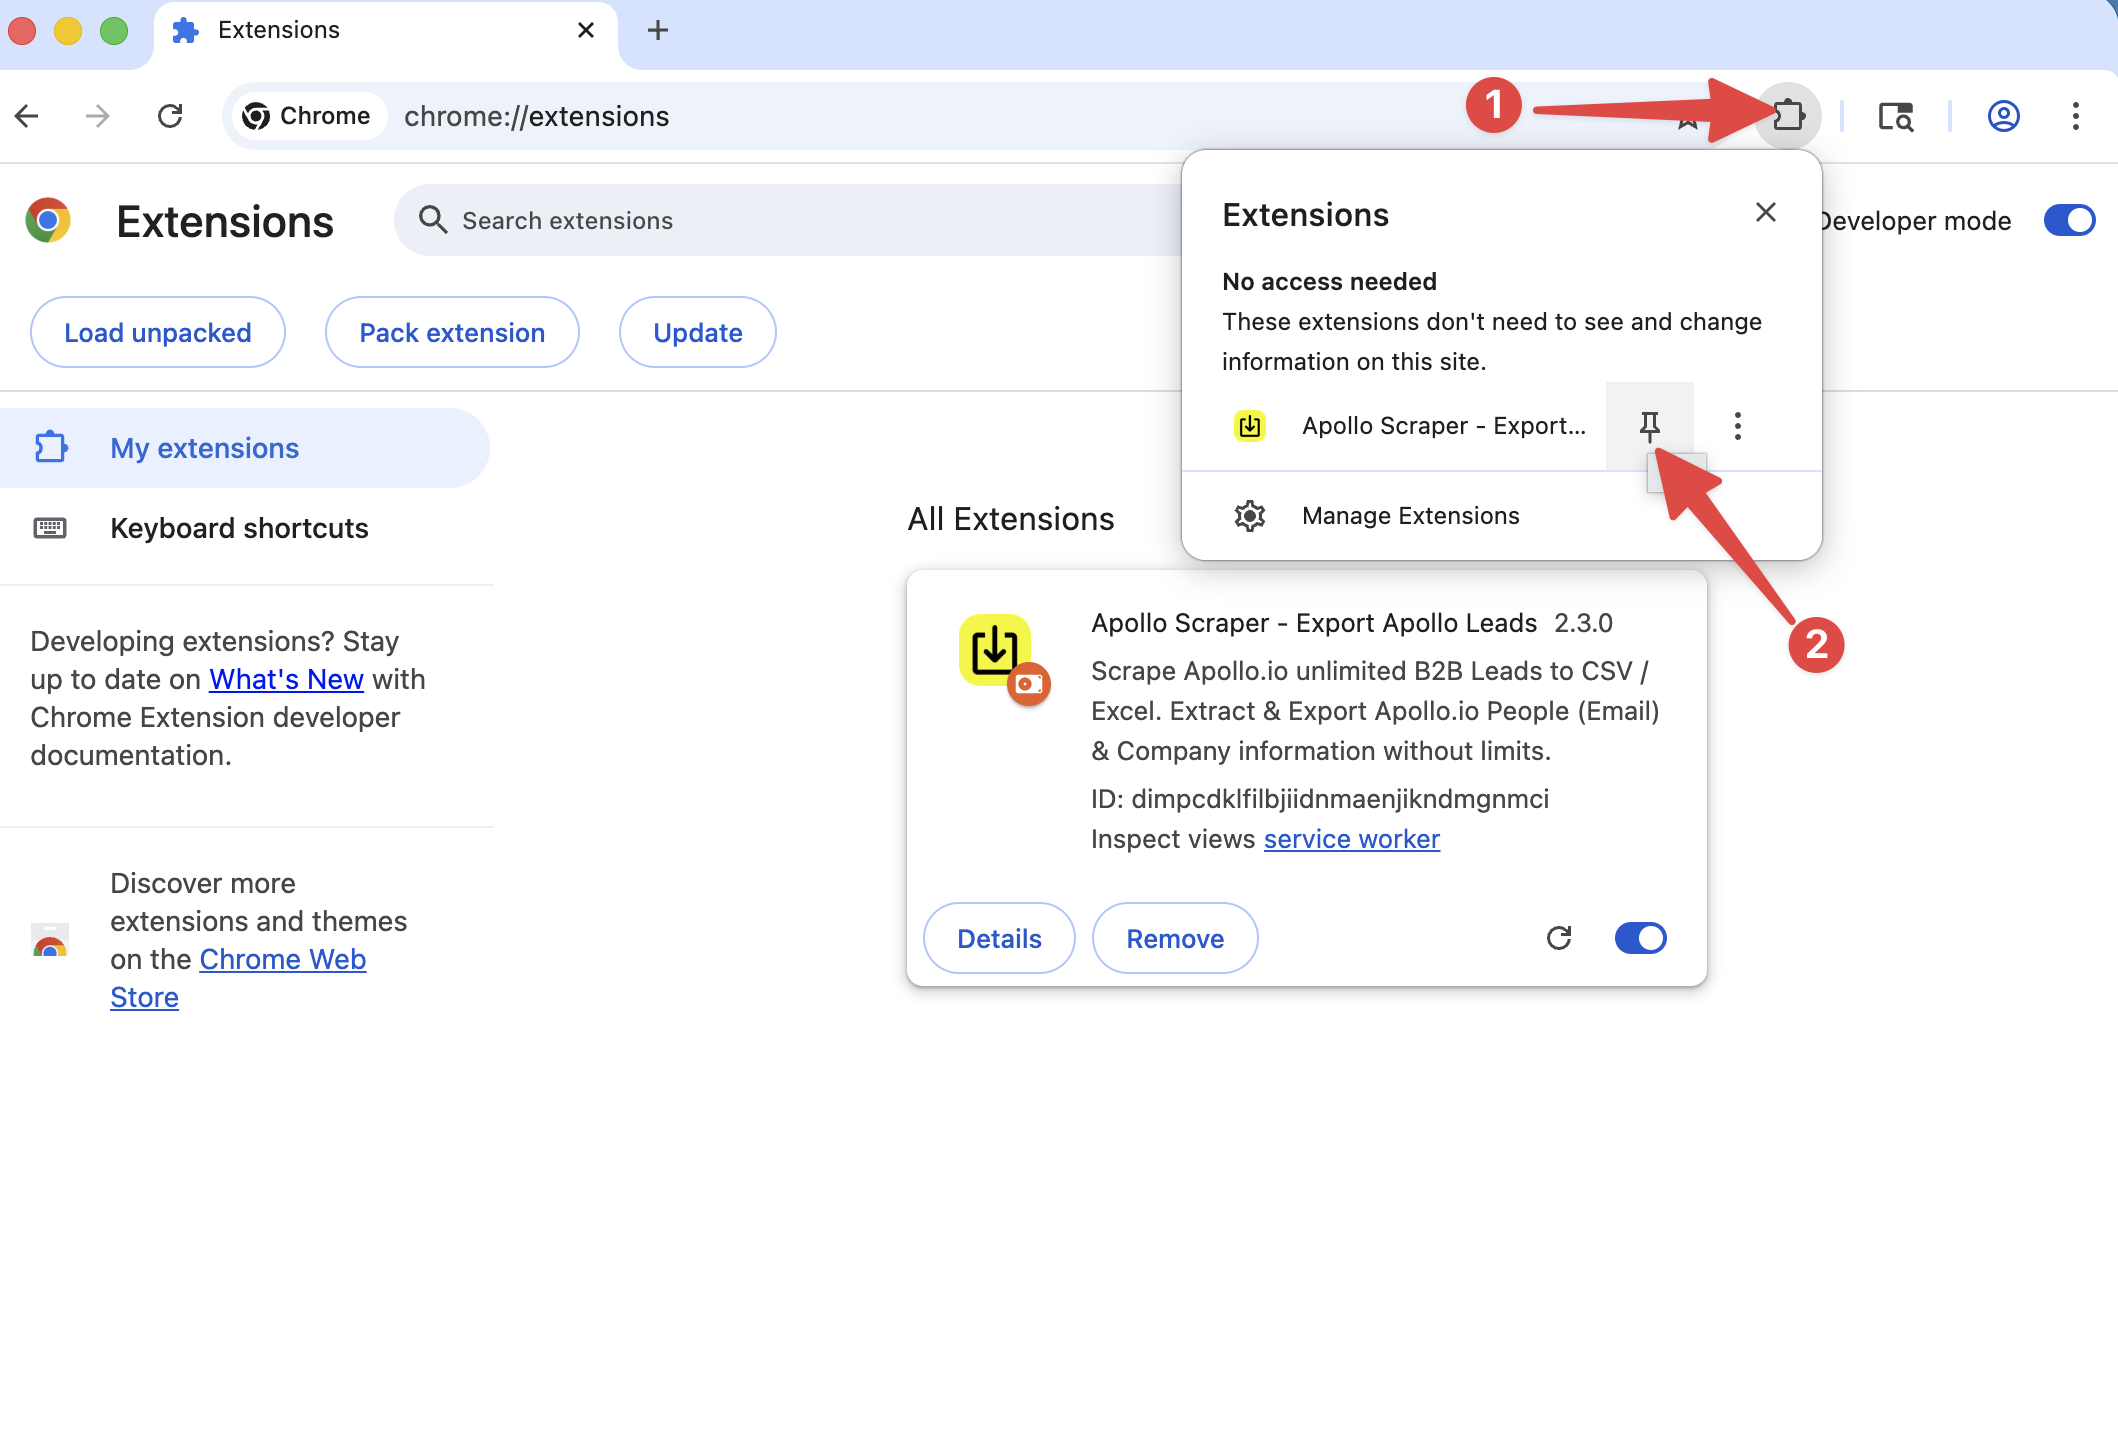Open more options for Apollo Scraper in popup
The image size is (2118, 1444).
(x=1738, y=426)
